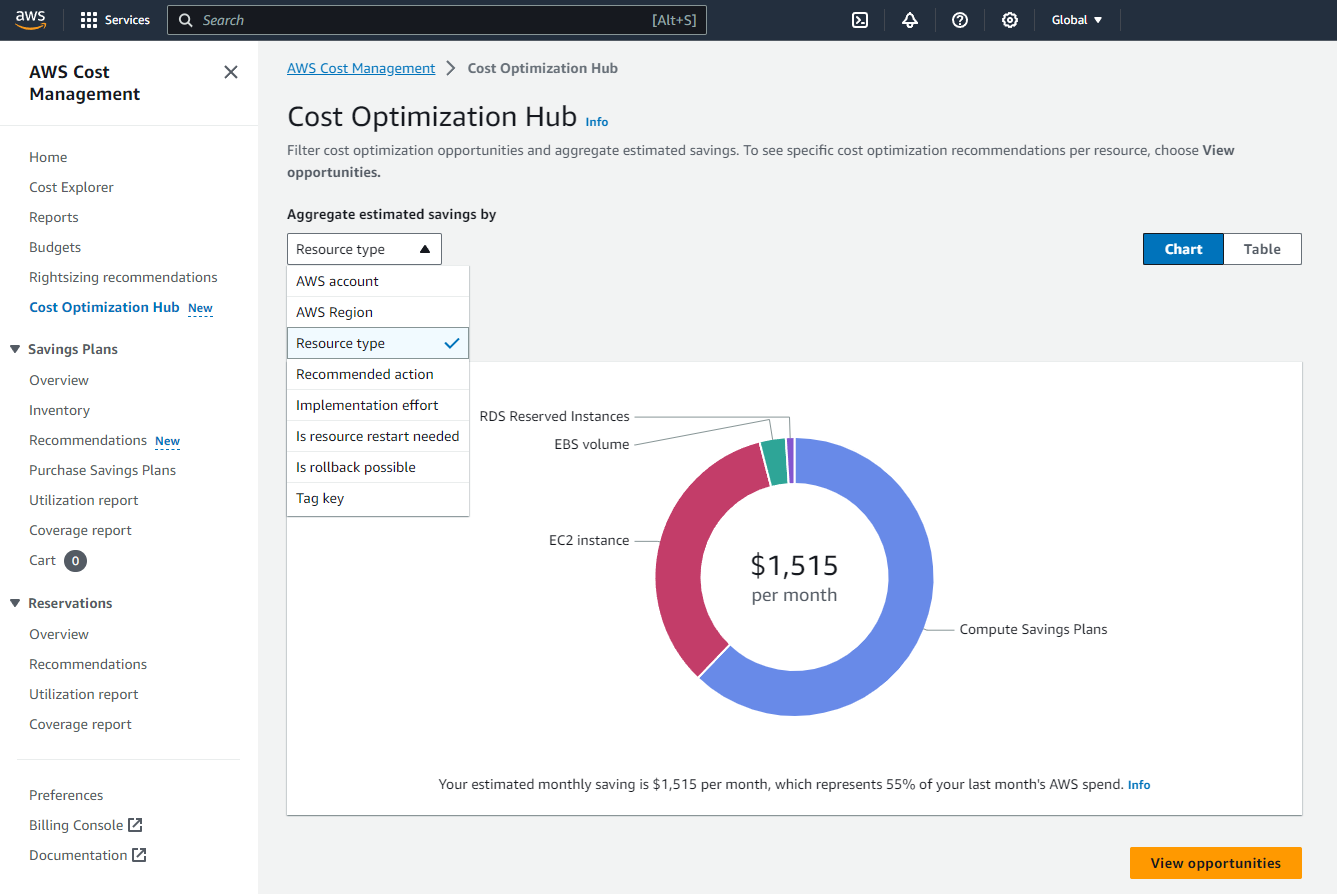This screenshot has height=894, width=1337.
Task: Open Rightsizing recommendations from sidebar
Action: (122, 276)
